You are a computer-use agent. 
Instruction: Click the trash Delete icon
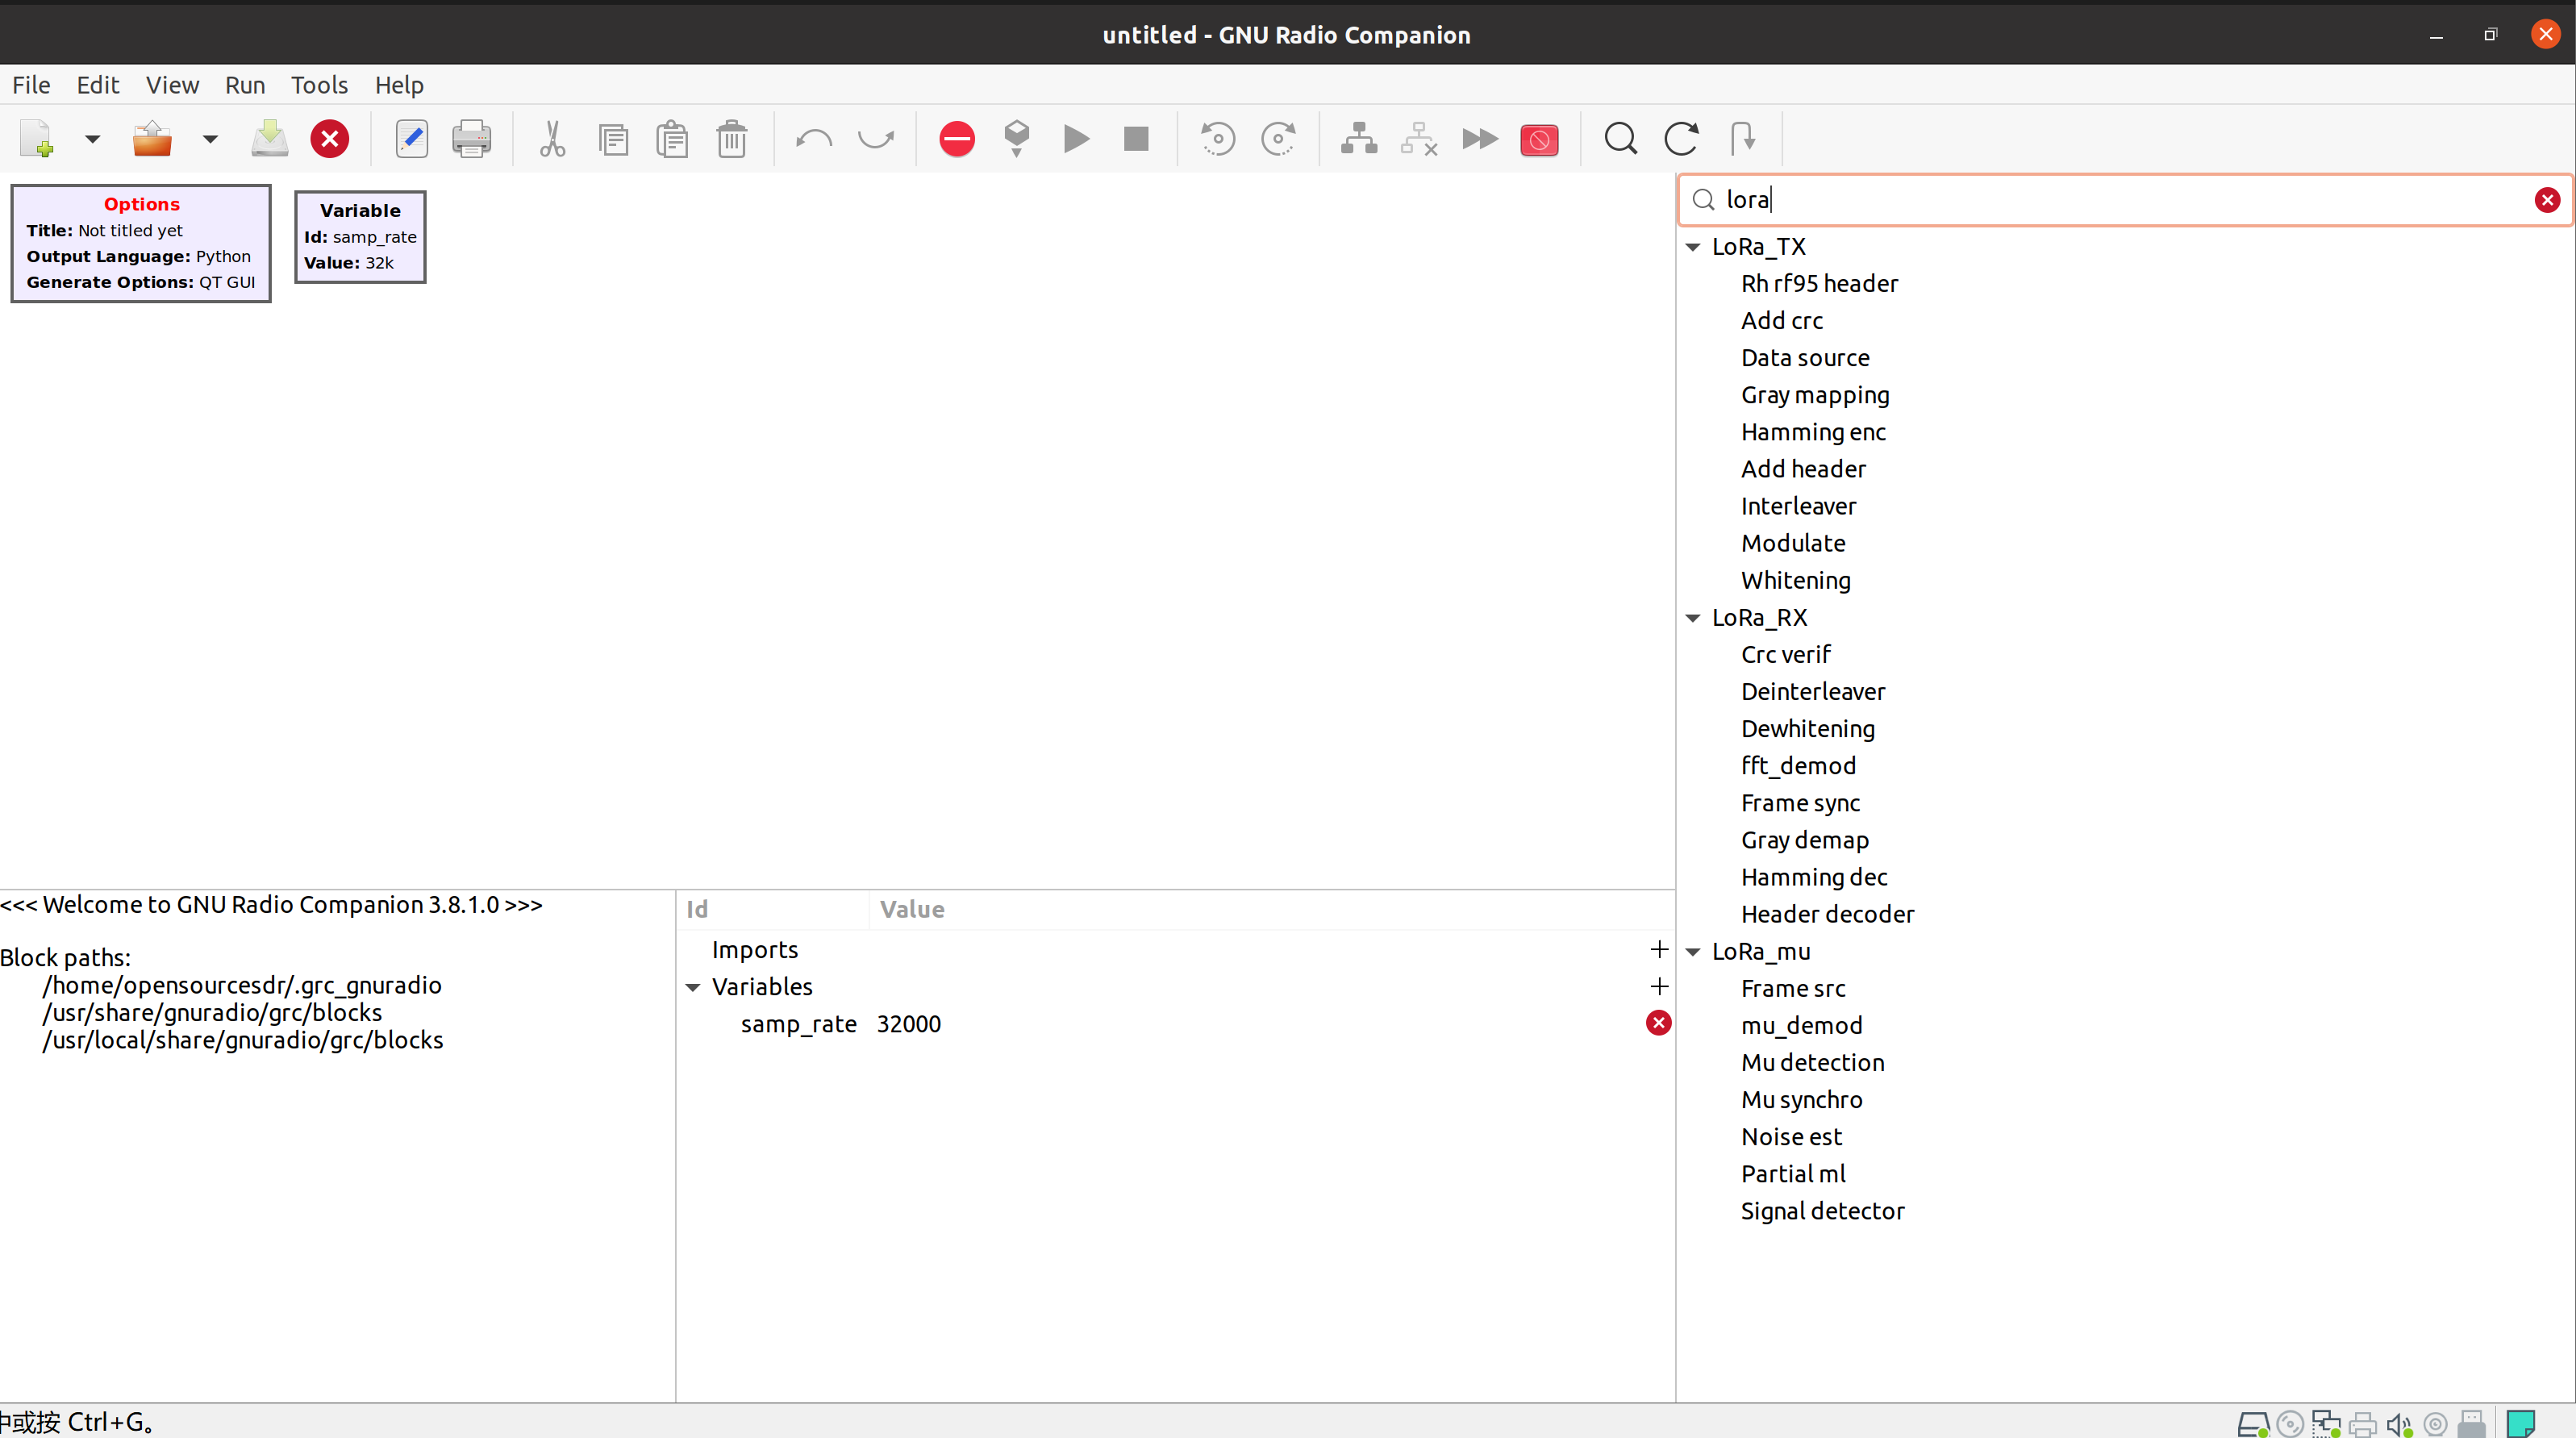[732, 139]
